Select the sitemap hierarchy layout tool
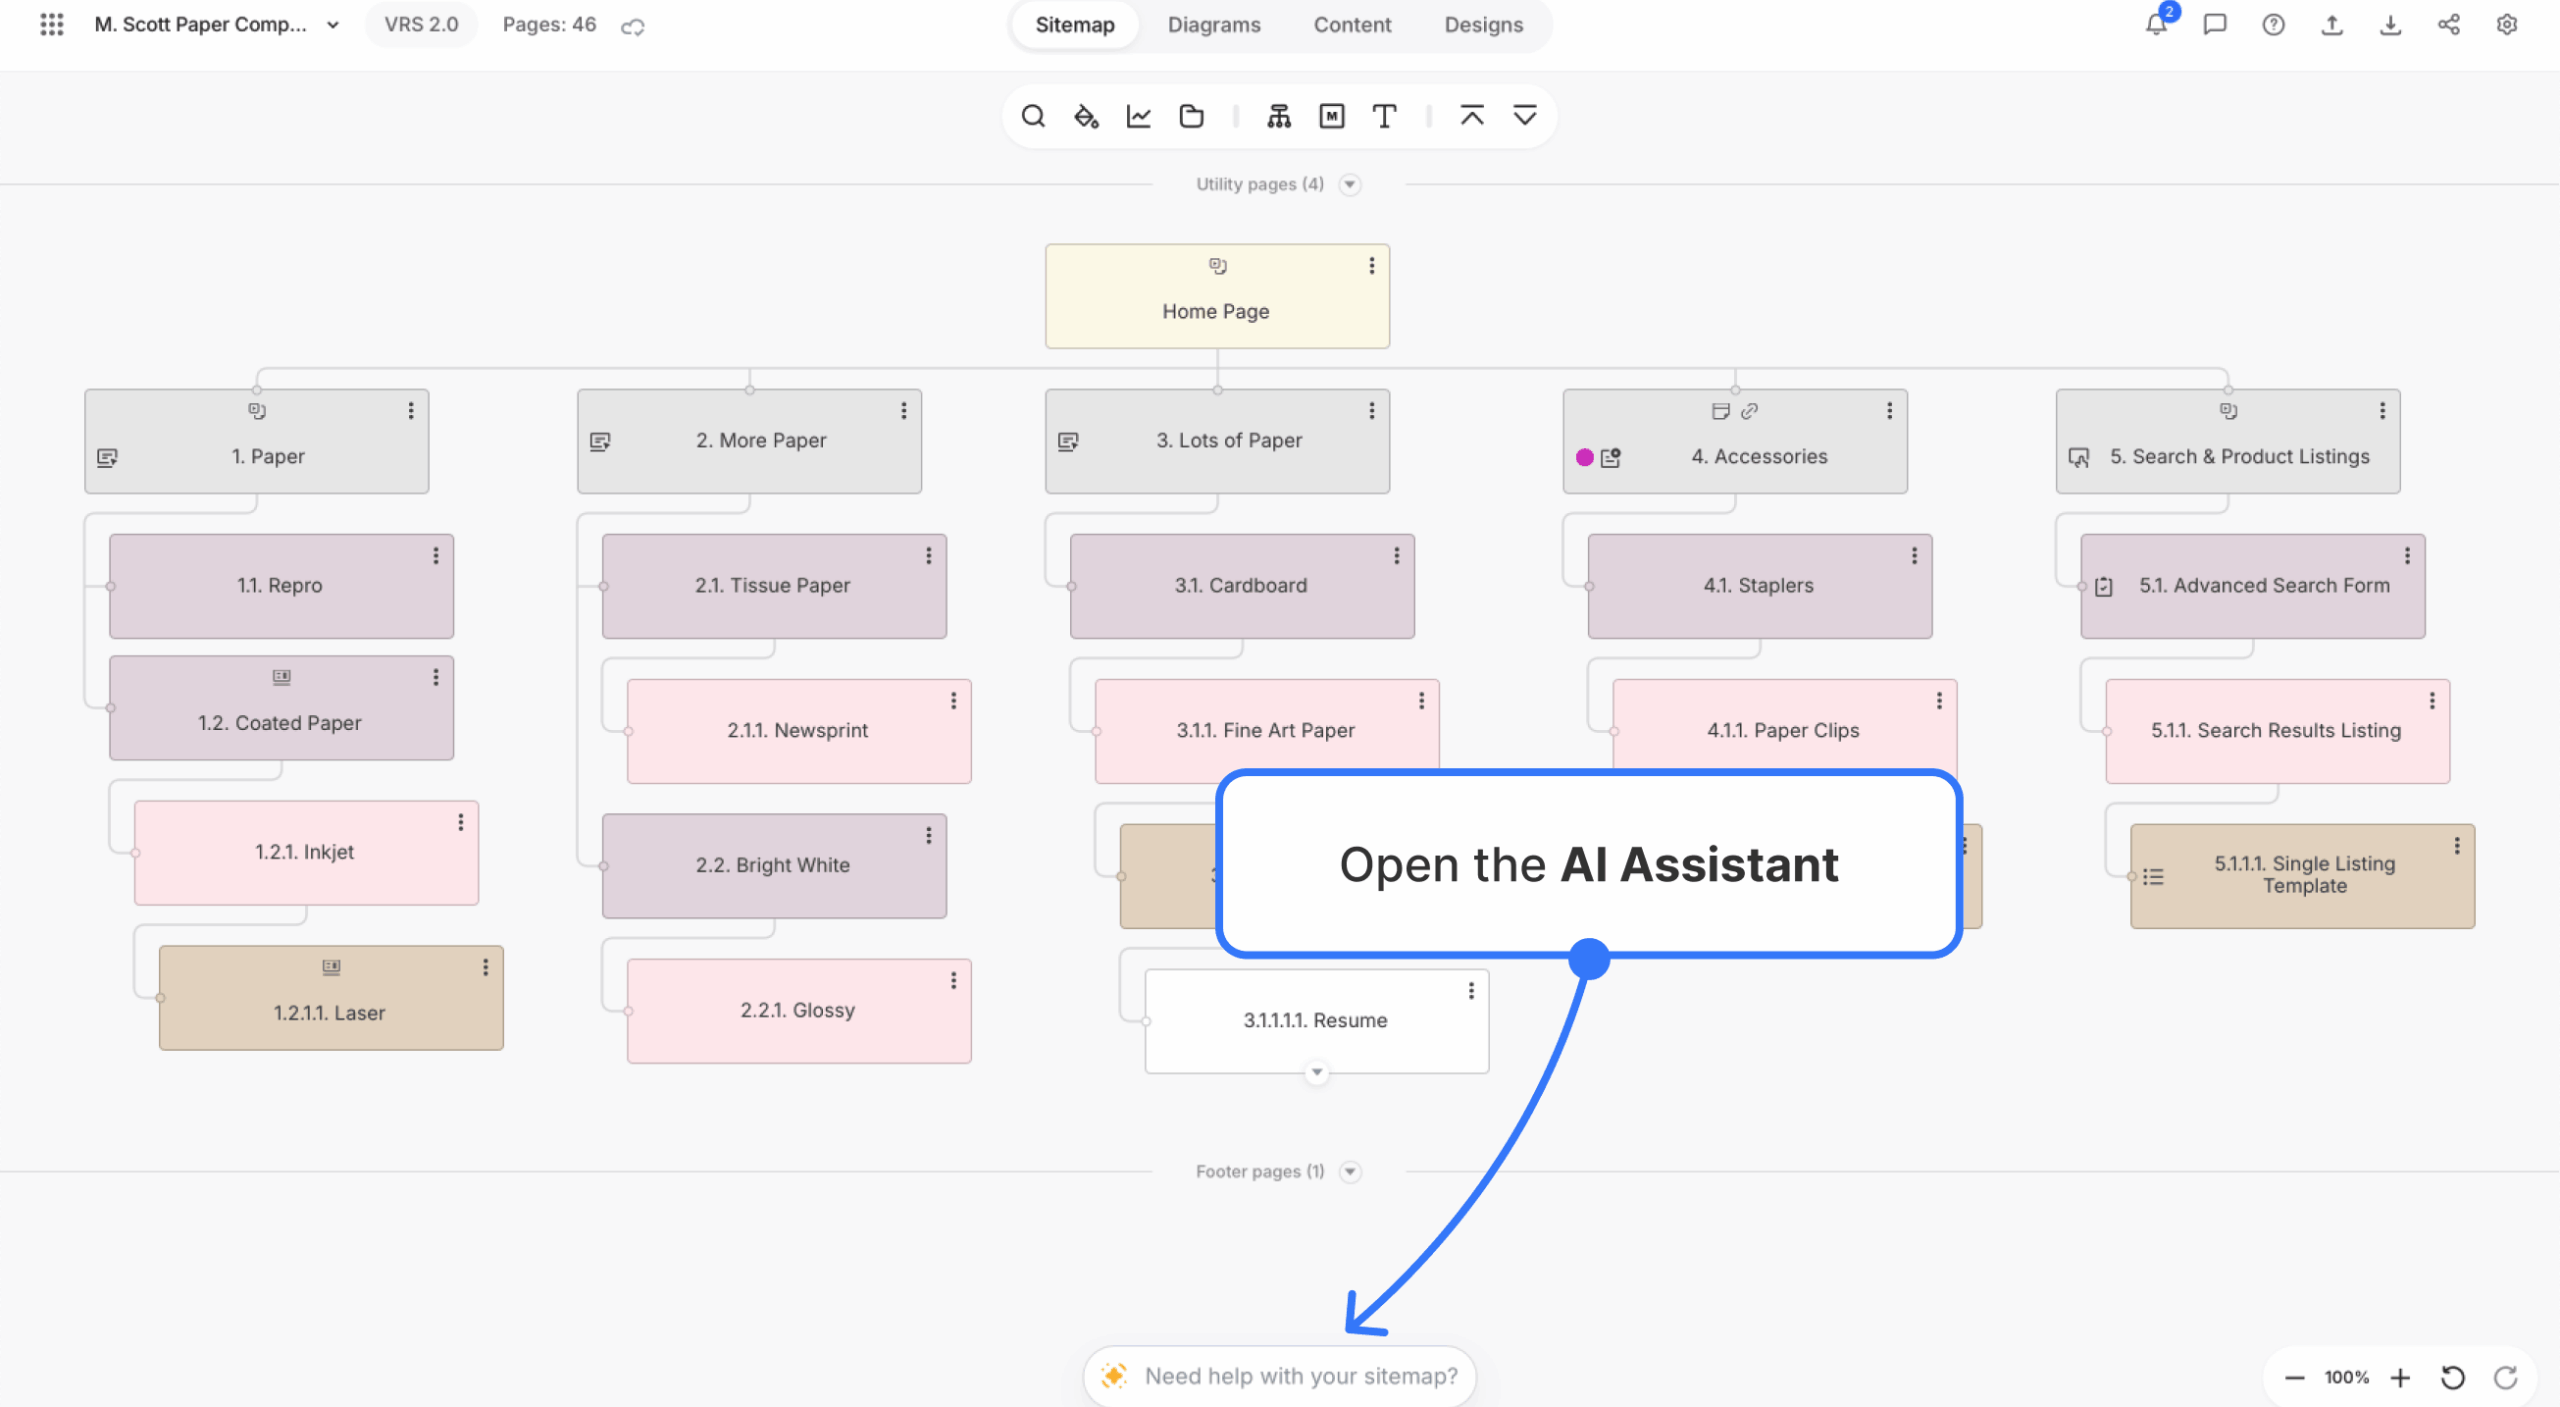Viewport: 2560px width, 1407px height. 1279,116
